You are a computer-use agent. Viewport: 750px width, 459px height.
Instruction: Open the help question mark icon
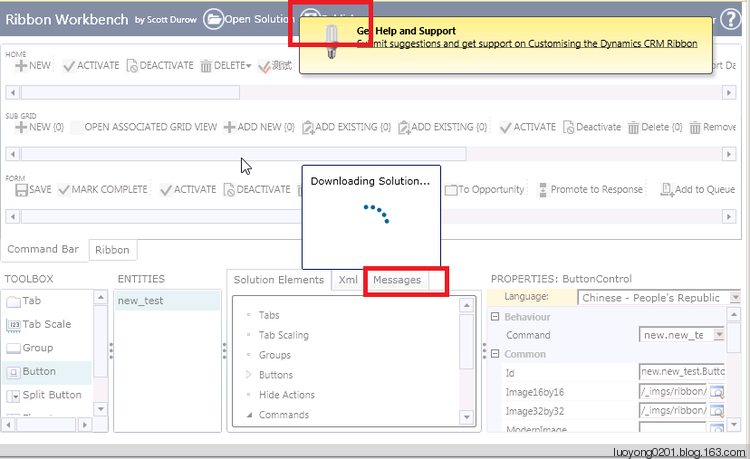tap(730, 20)
